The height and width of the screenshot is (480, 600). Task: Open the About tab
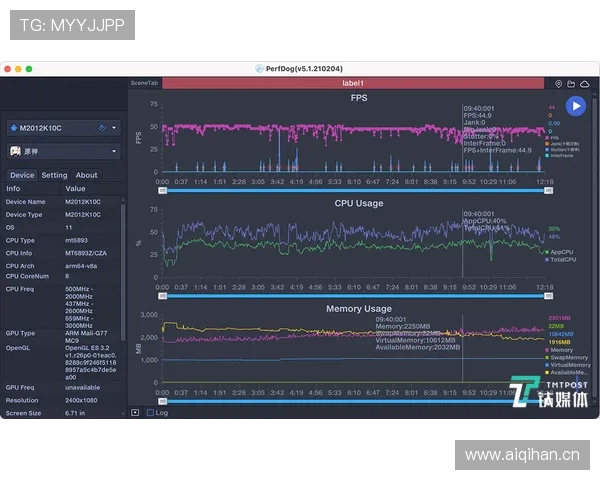tap(87, 175)
